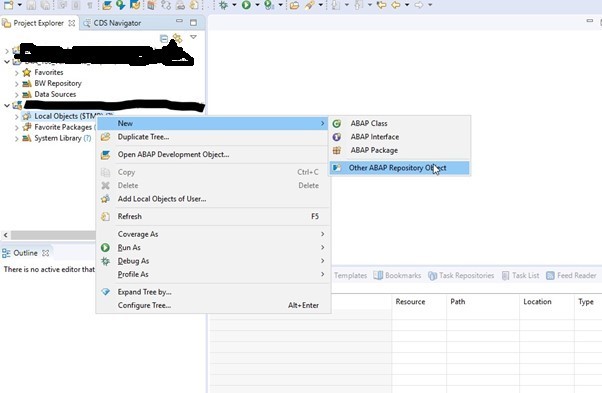Open the Run As submenu
Viewport: 602px width, 393px height.
tap(213, 248)
